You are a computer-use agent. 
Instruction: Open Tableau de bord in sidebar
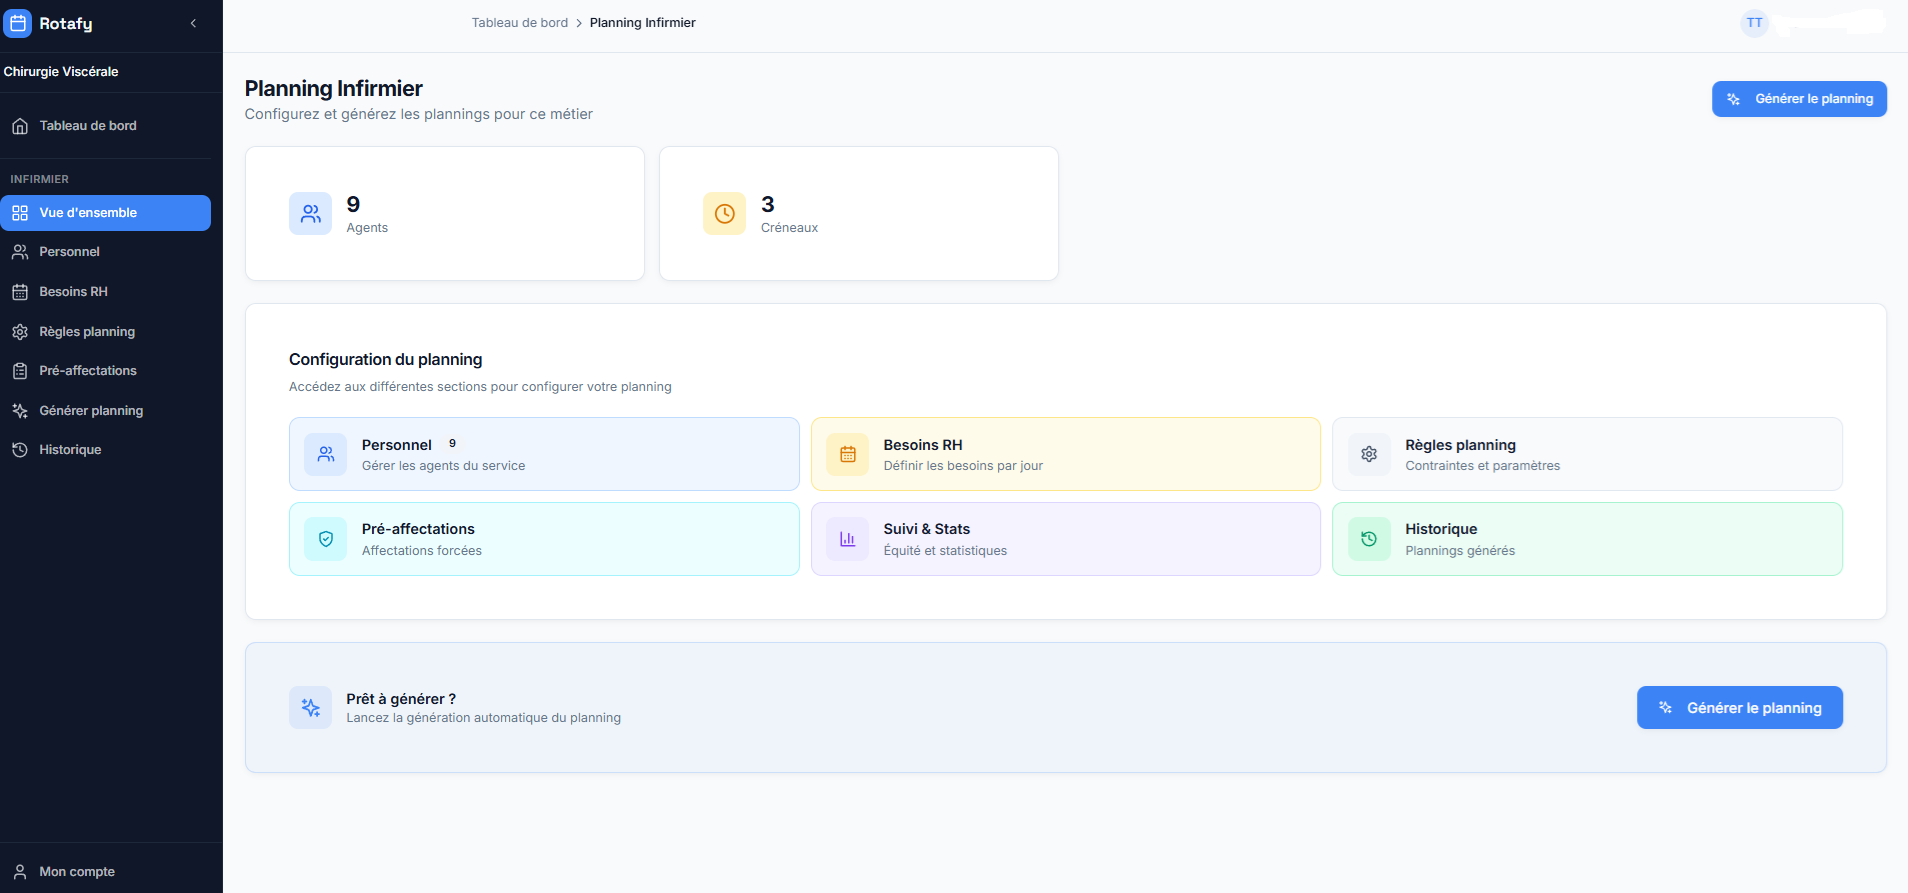[x=88, y=126]
